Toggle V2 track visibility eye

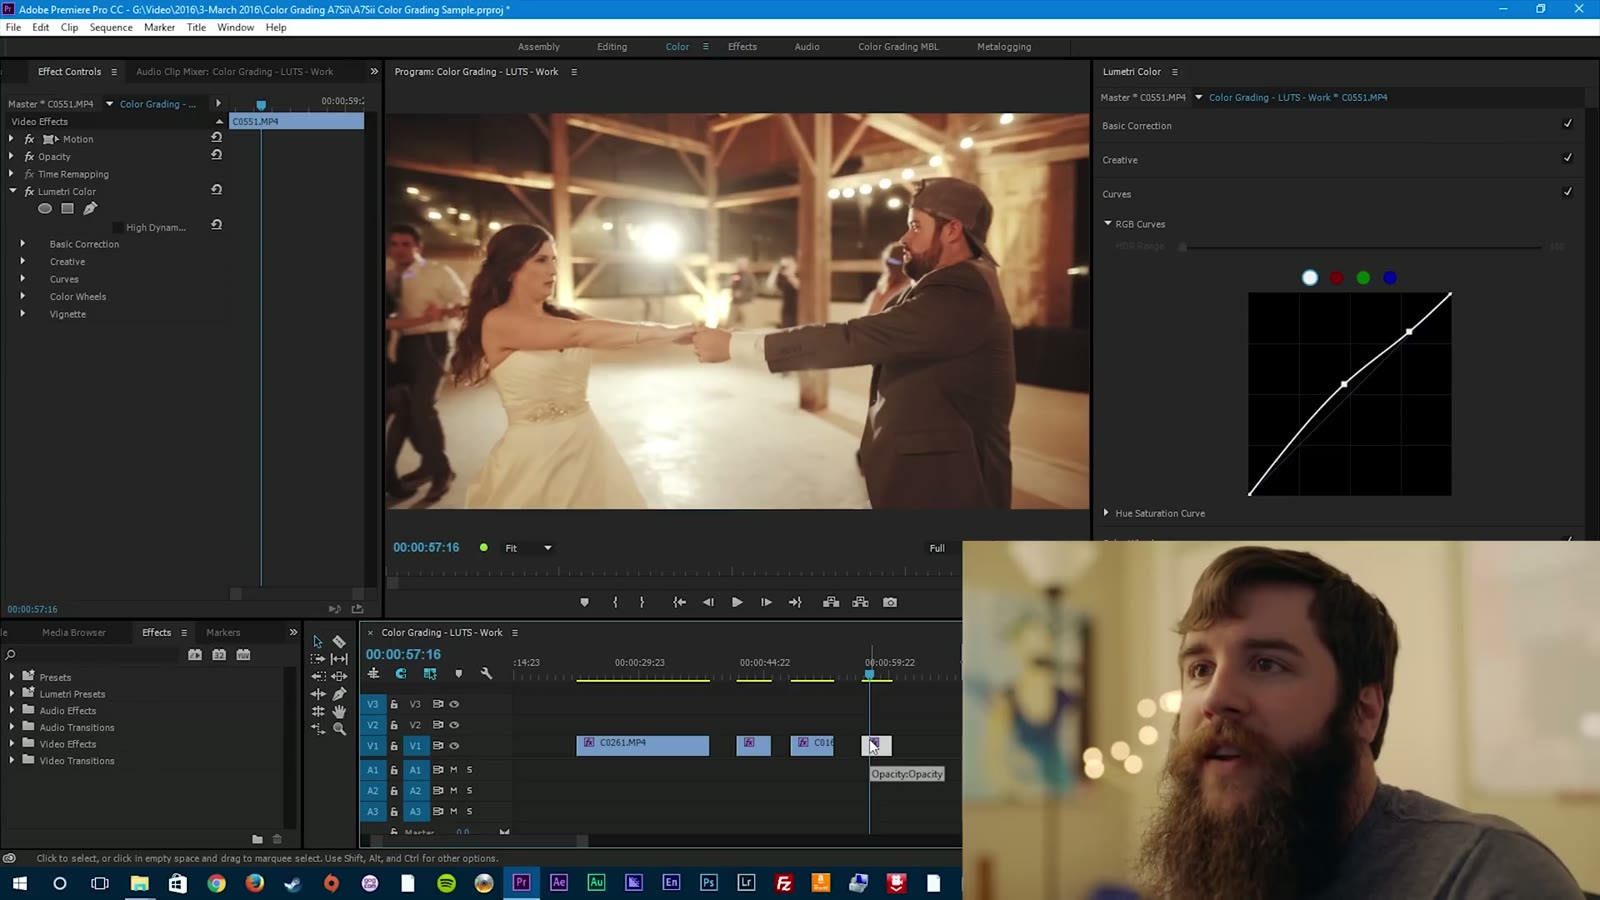(x=454, y=725)
